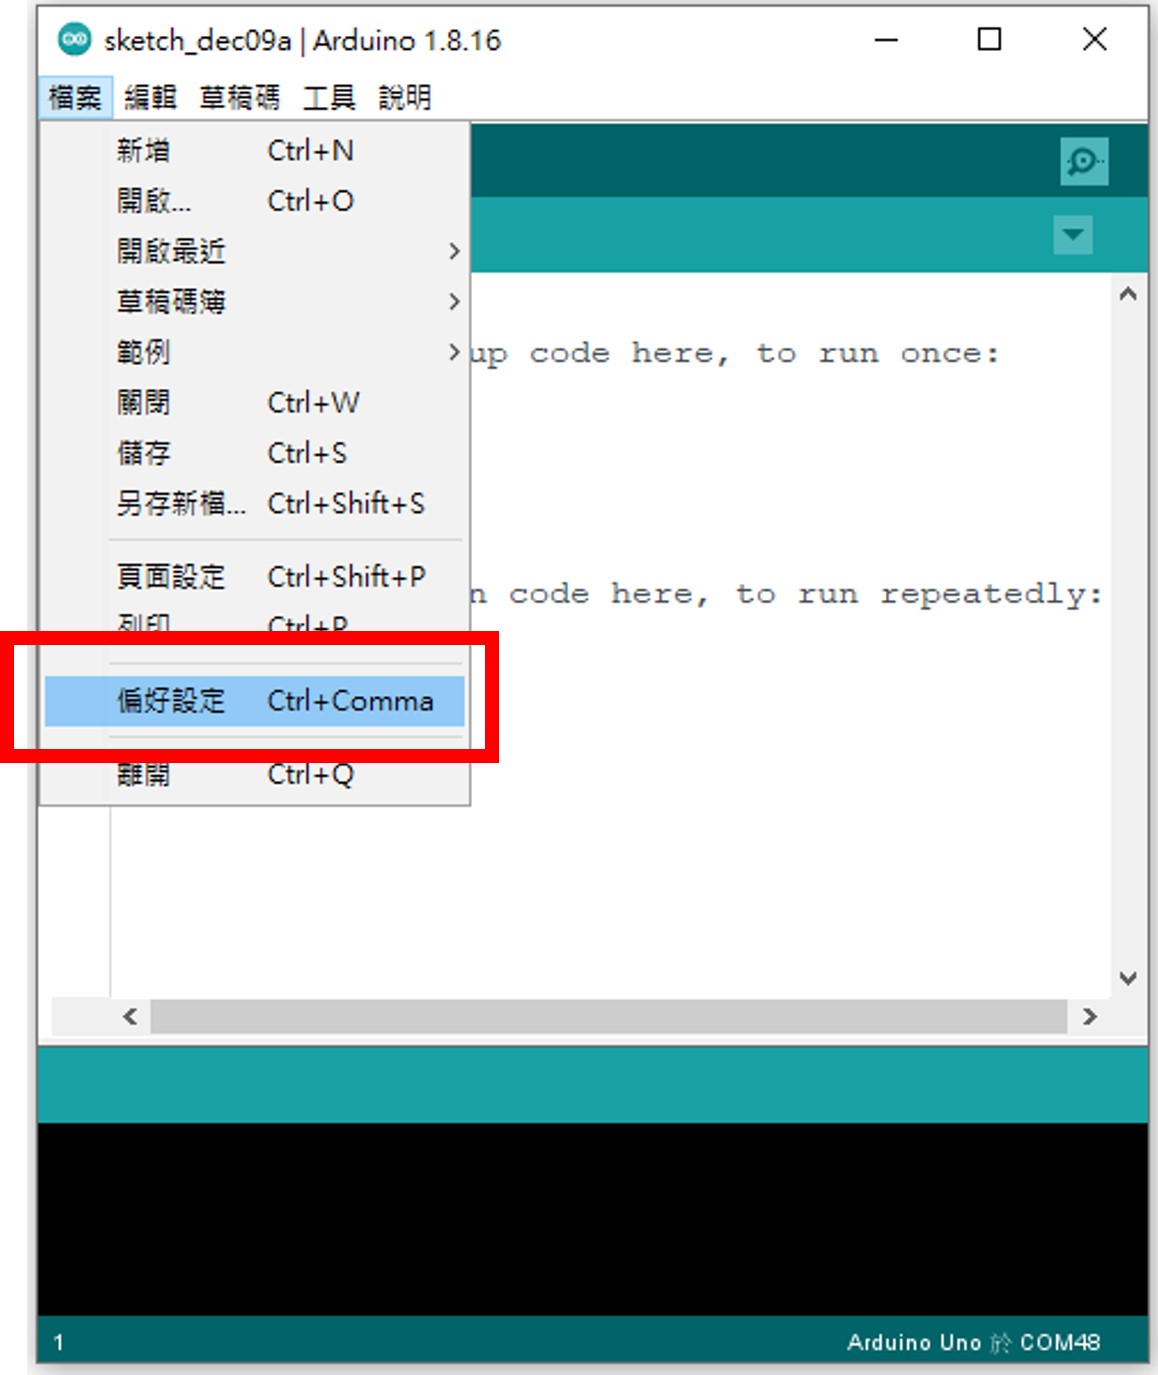The width and height of the screenshot is (1158, 1375).
Task: Click the Arduino logo in title bar
Action: click(74, 40)
